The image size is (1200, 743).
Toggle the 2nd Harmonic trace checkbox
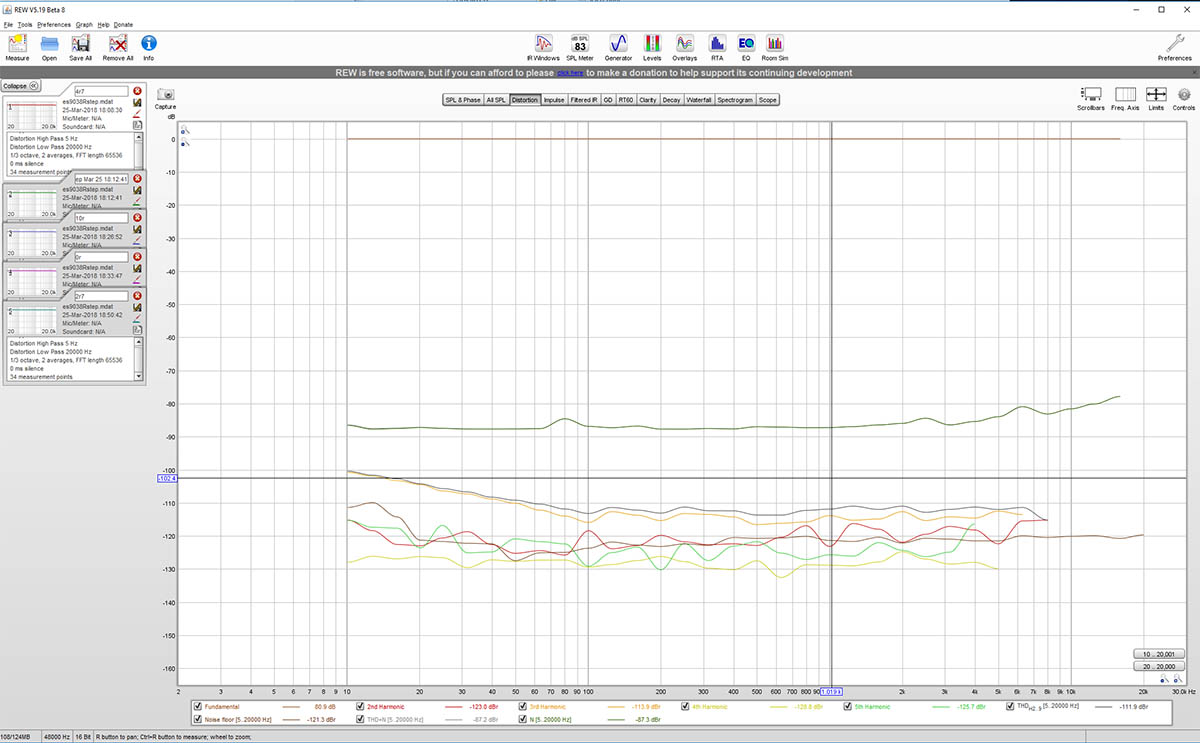358,706
